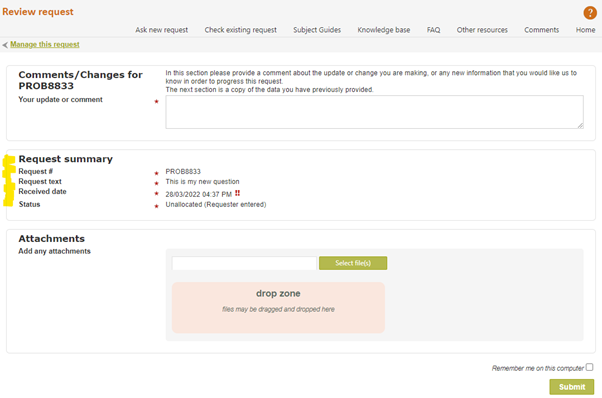Click the 'Received date' label

42,192
